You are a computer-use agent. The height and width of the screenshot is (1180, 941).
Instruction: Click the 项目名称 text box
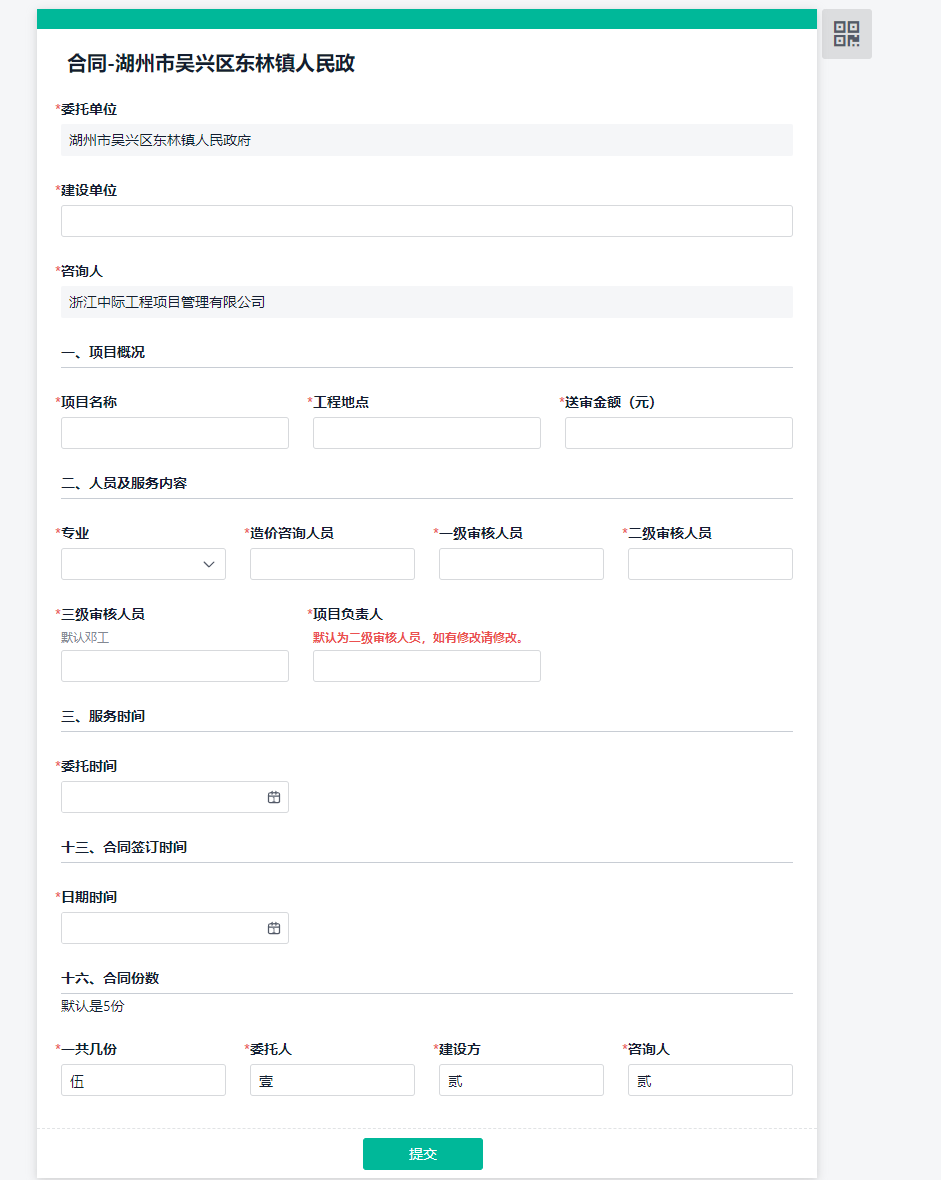coord(175,433)
